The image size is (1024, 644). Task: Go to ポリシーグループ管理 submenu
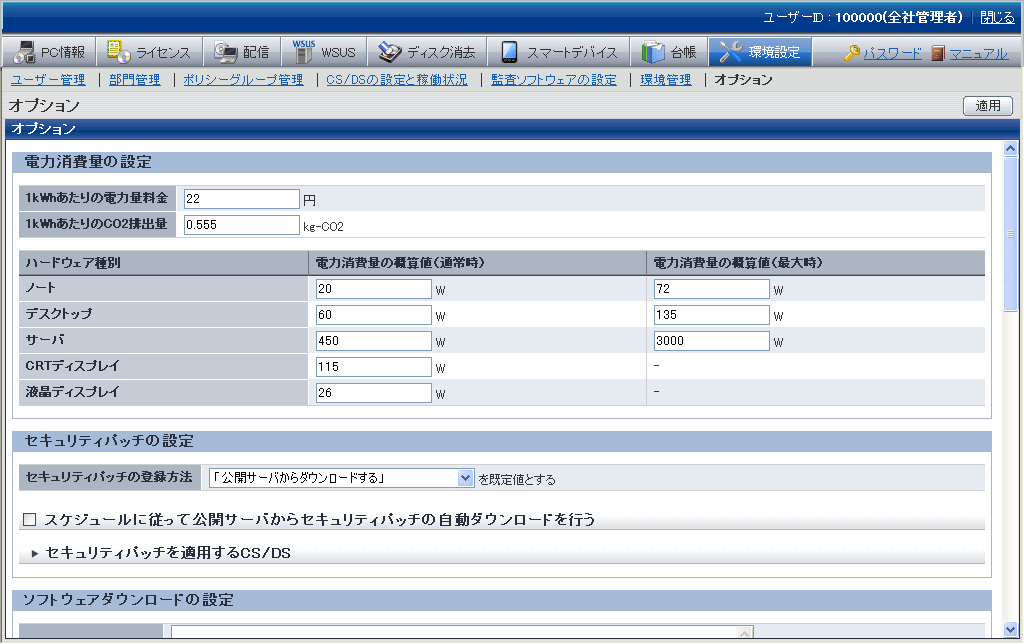[x=243, y=80]
